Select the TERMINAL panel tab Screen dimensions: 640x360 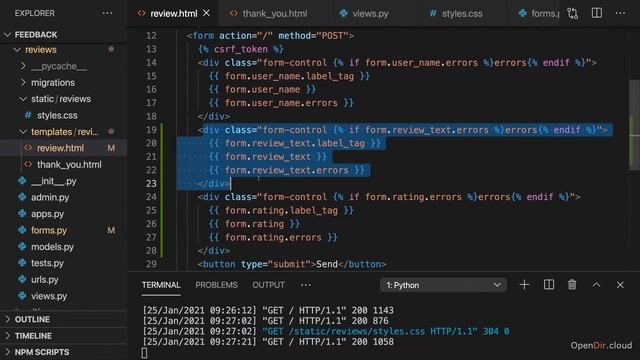pyautogui.click(x=161, y=285)
